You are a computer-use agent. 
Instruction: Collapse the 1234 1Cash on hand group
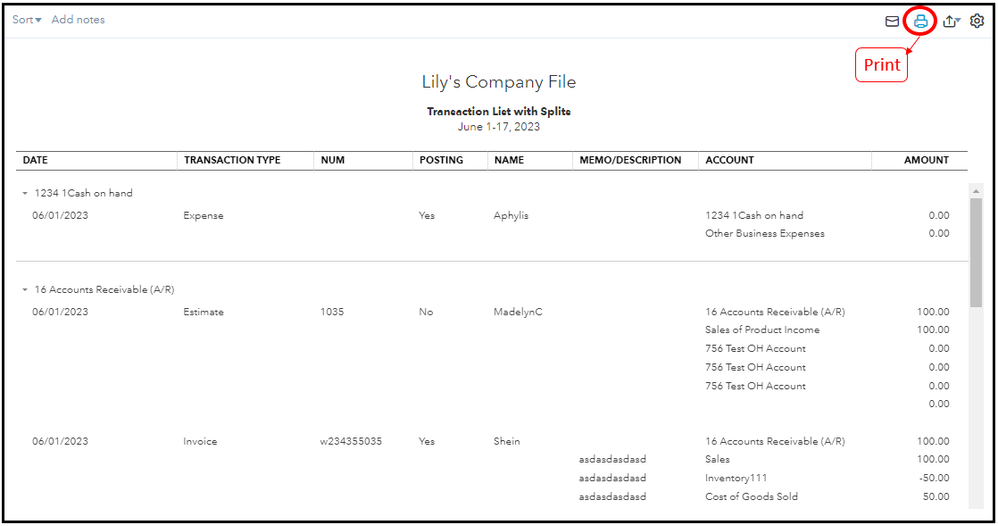point(25,193)
